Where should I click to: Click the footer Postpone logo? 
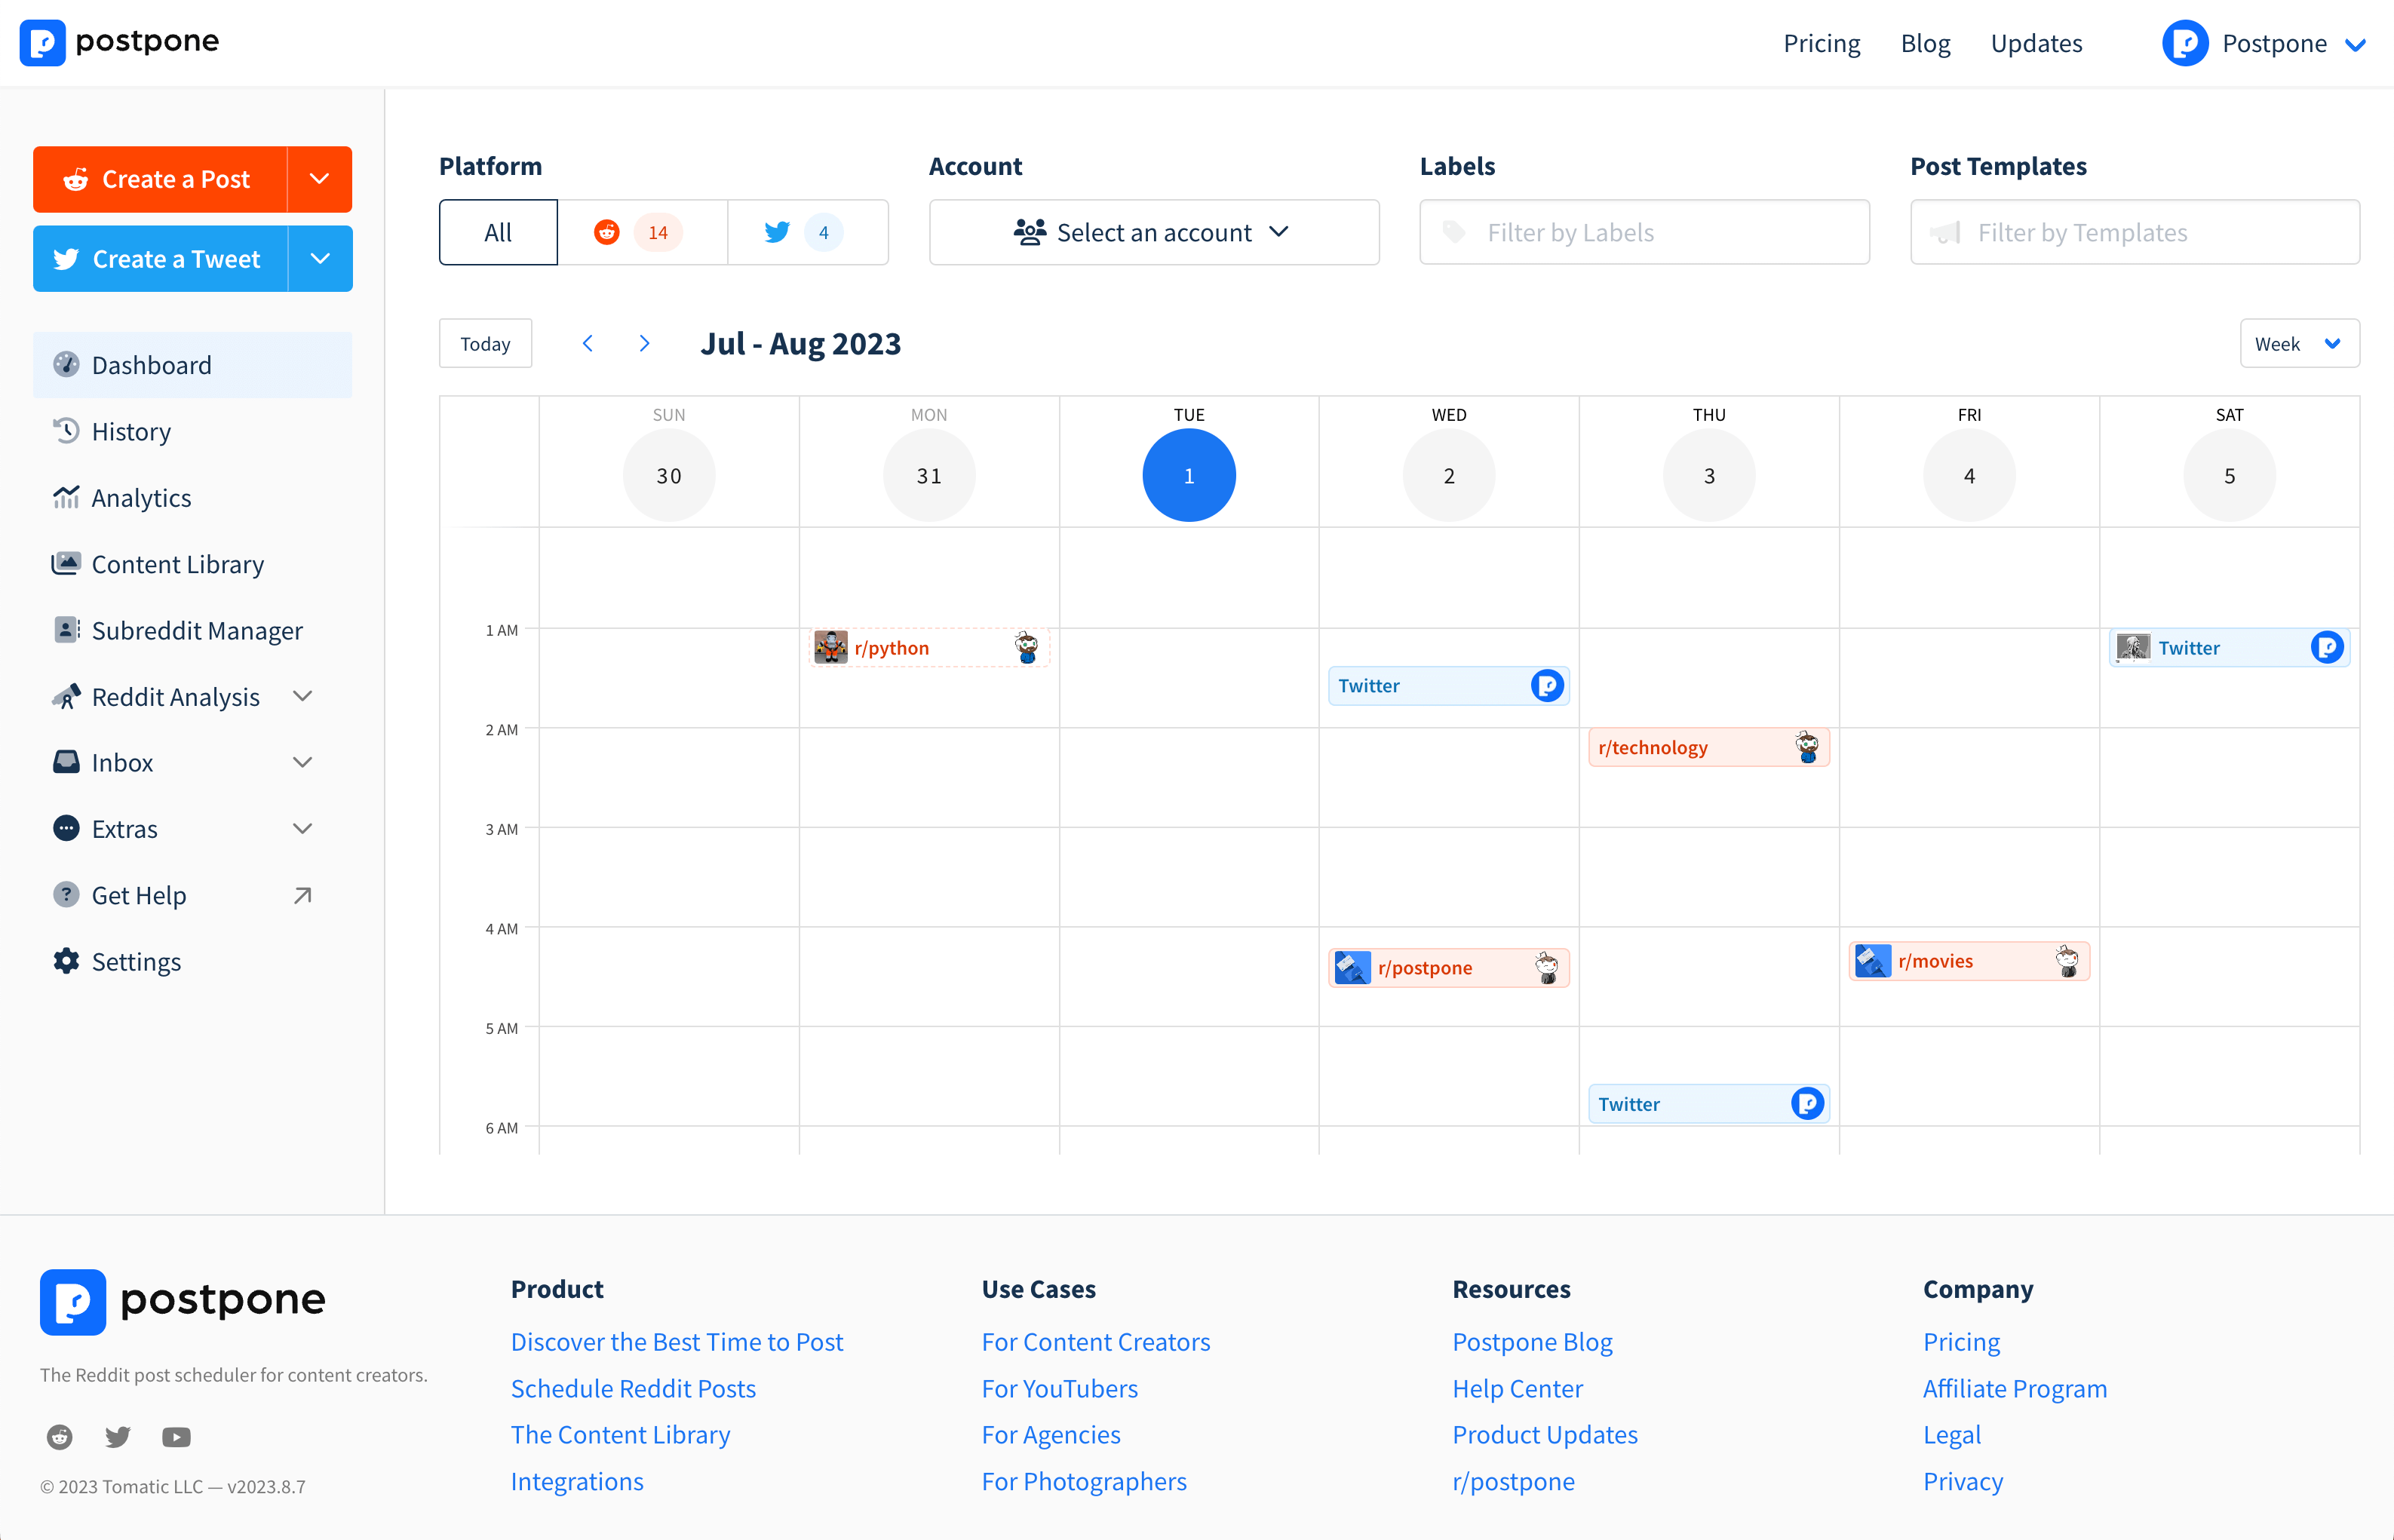click(183, 1301)
